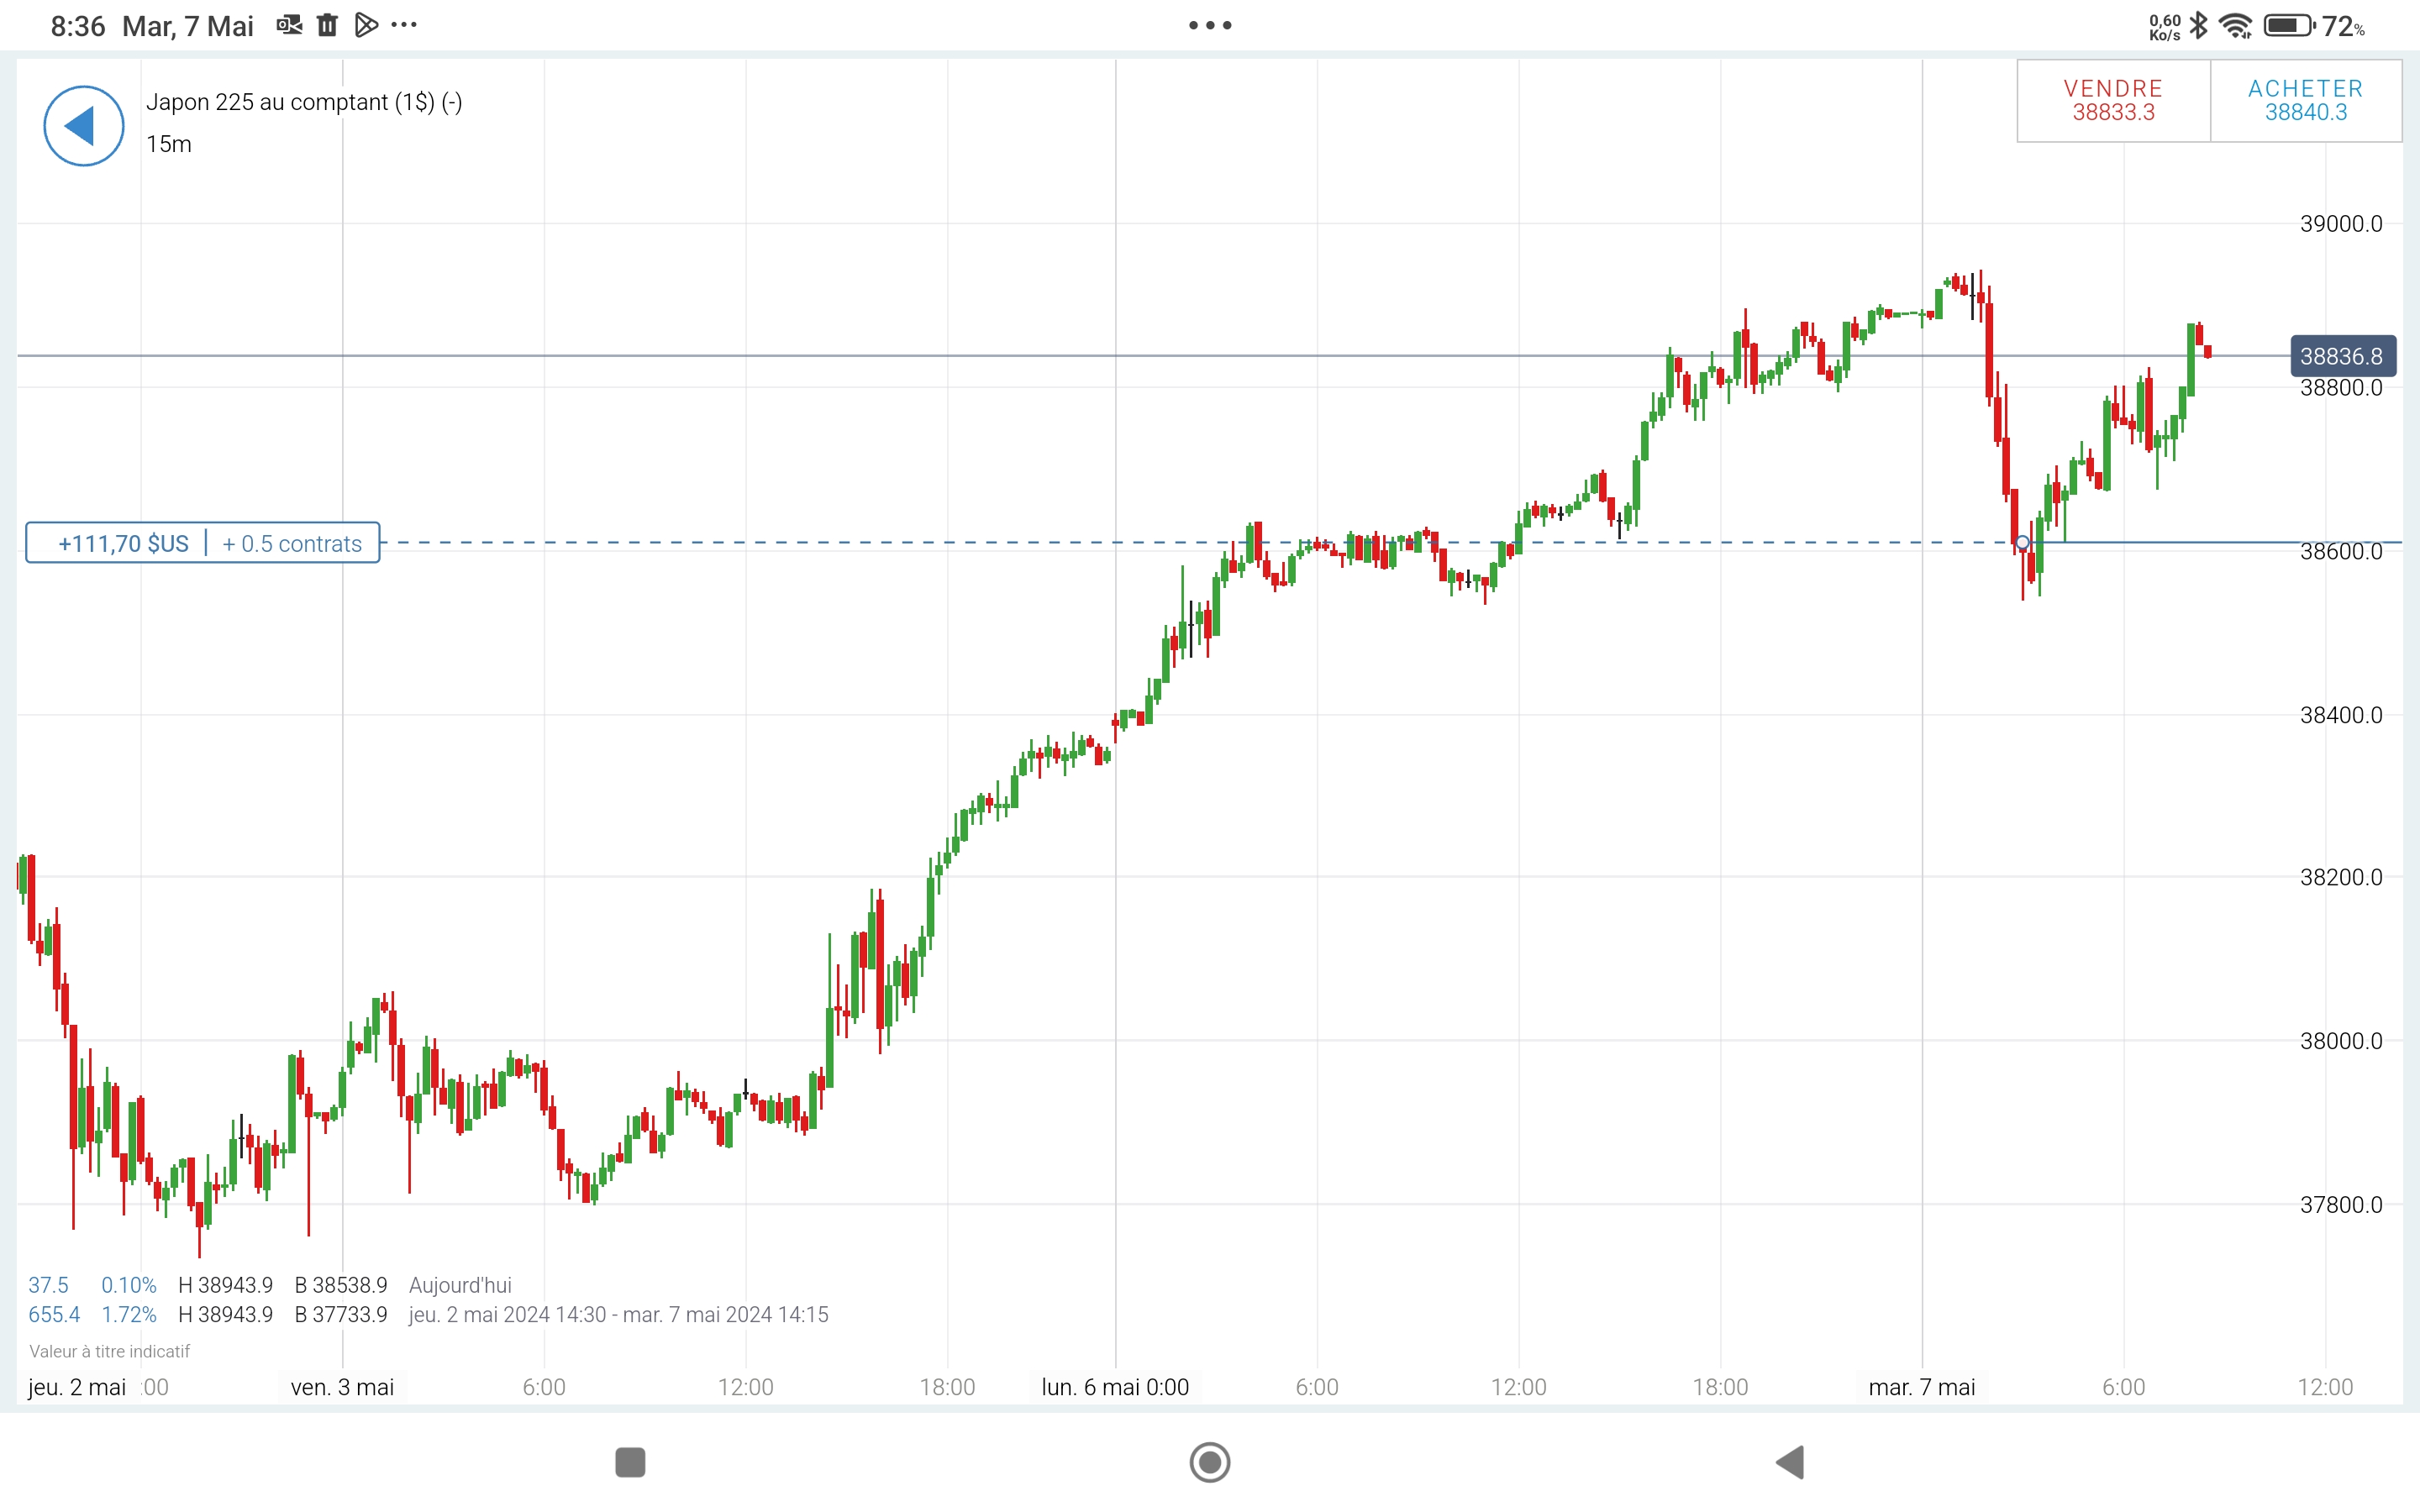Tap the "+ 0.5 contrats" position size label
This screenshot has height=1512, width=2420.
292,543
